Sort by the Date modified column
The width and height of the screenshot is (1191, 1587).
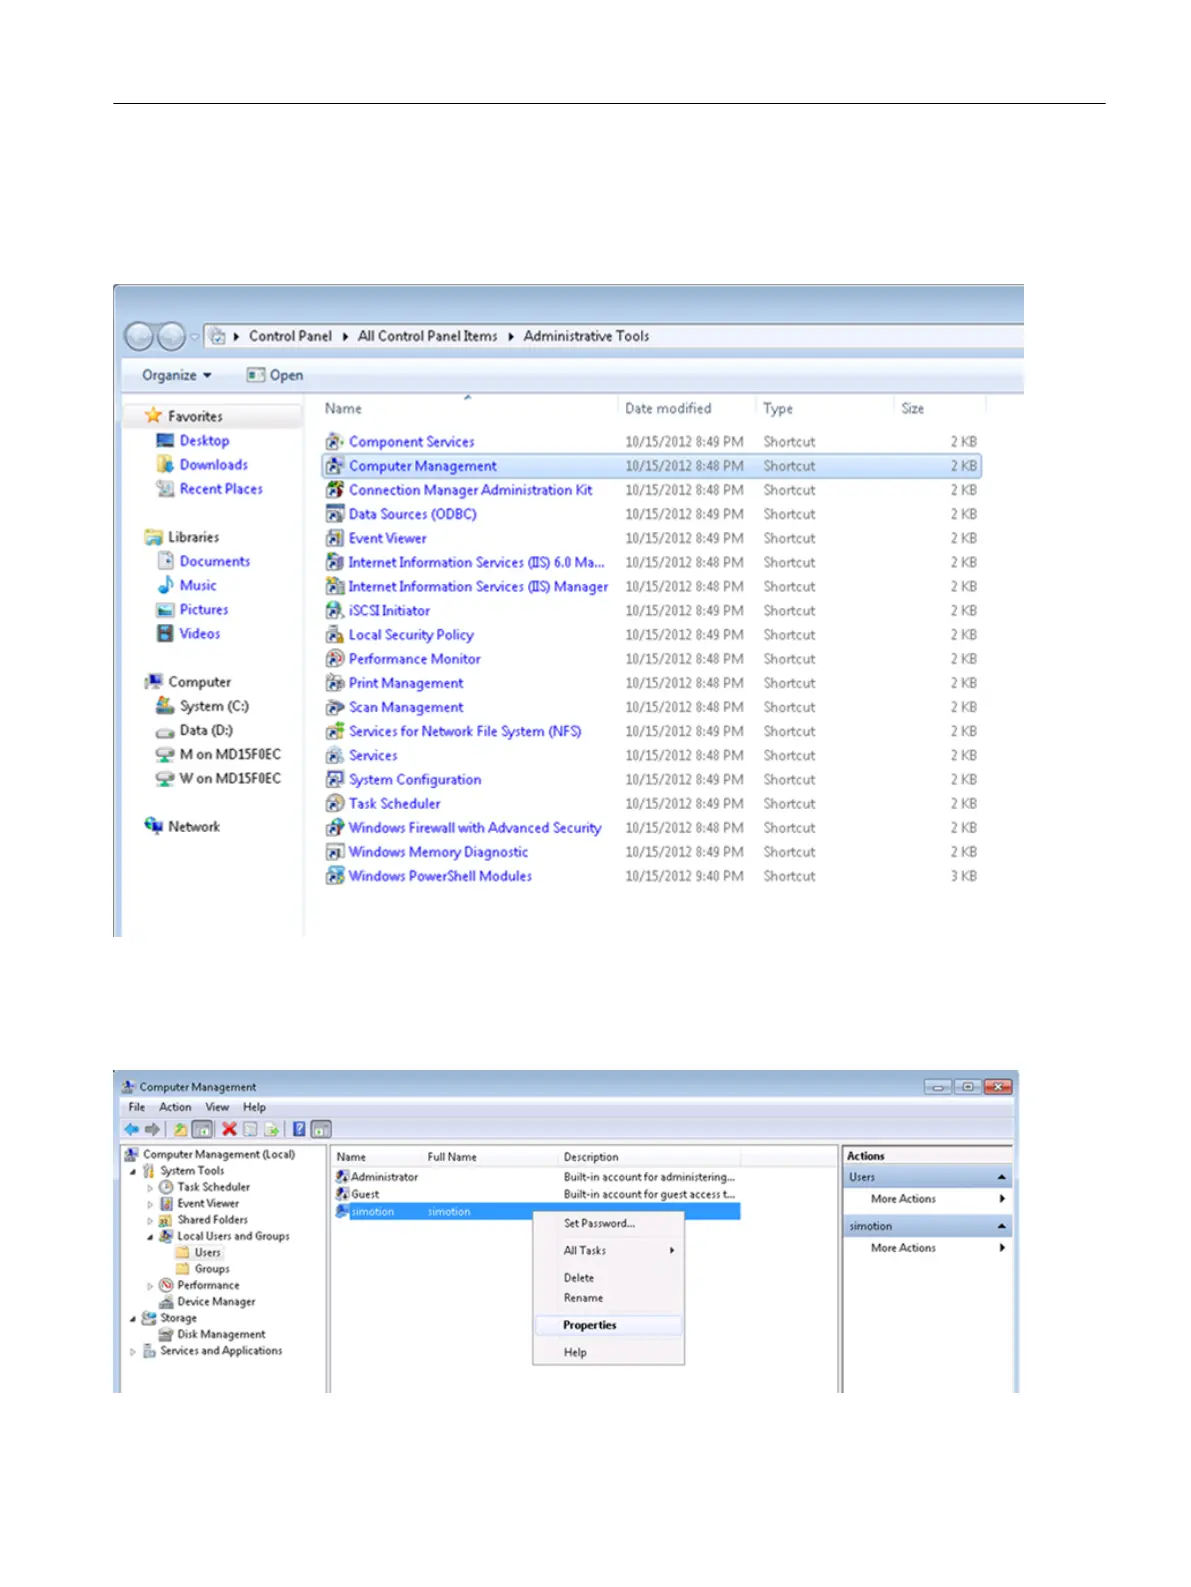[668, 408]
